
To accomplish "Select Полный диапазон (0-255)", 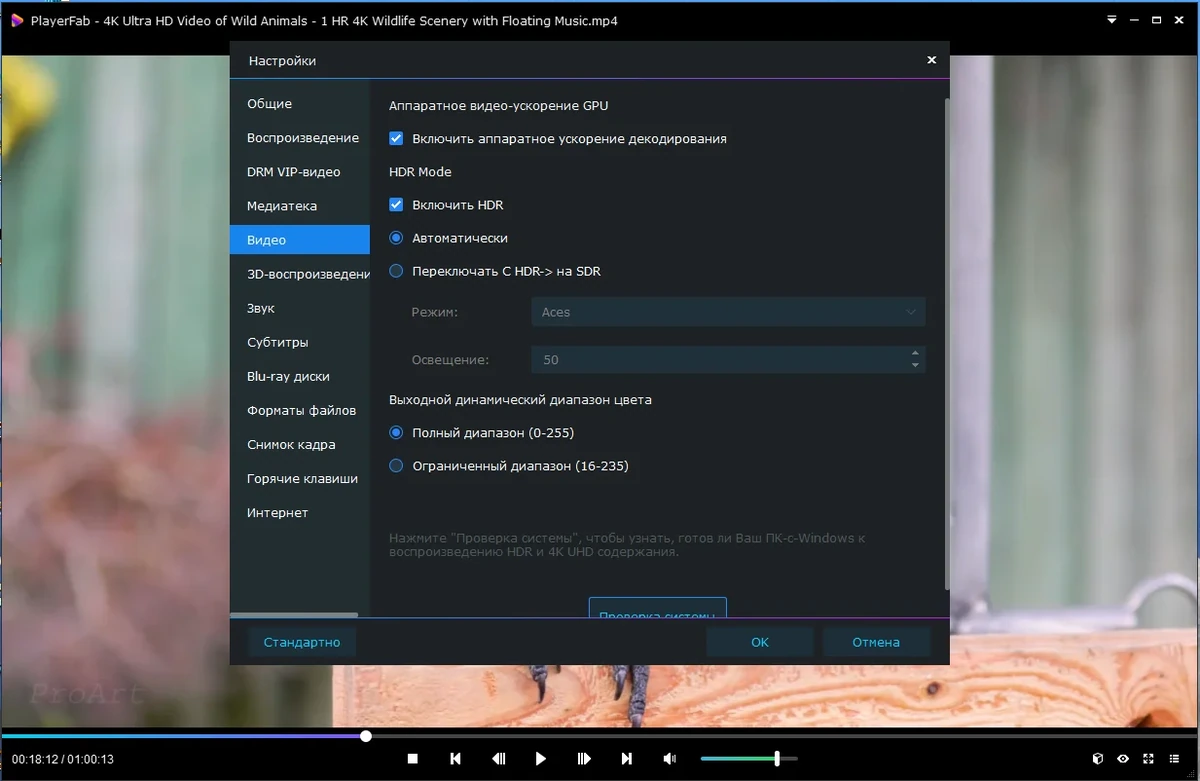I will (396, 433).
